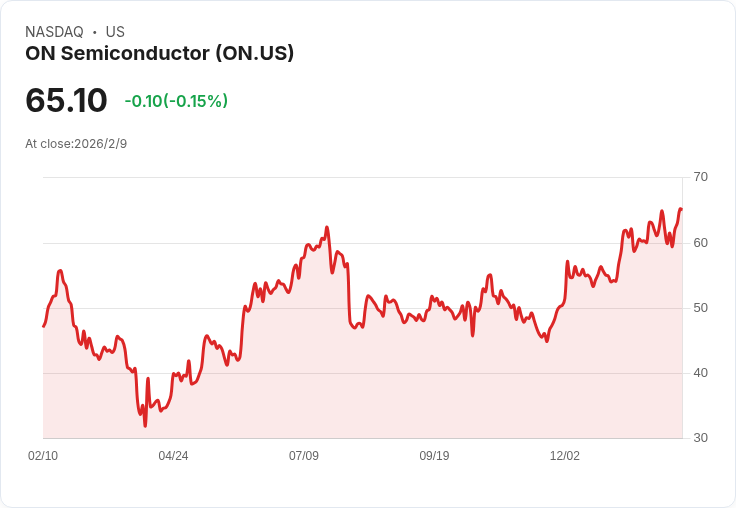Click the 40 price axis label
This screenshot has width=736, height=508.
point(701,373)
